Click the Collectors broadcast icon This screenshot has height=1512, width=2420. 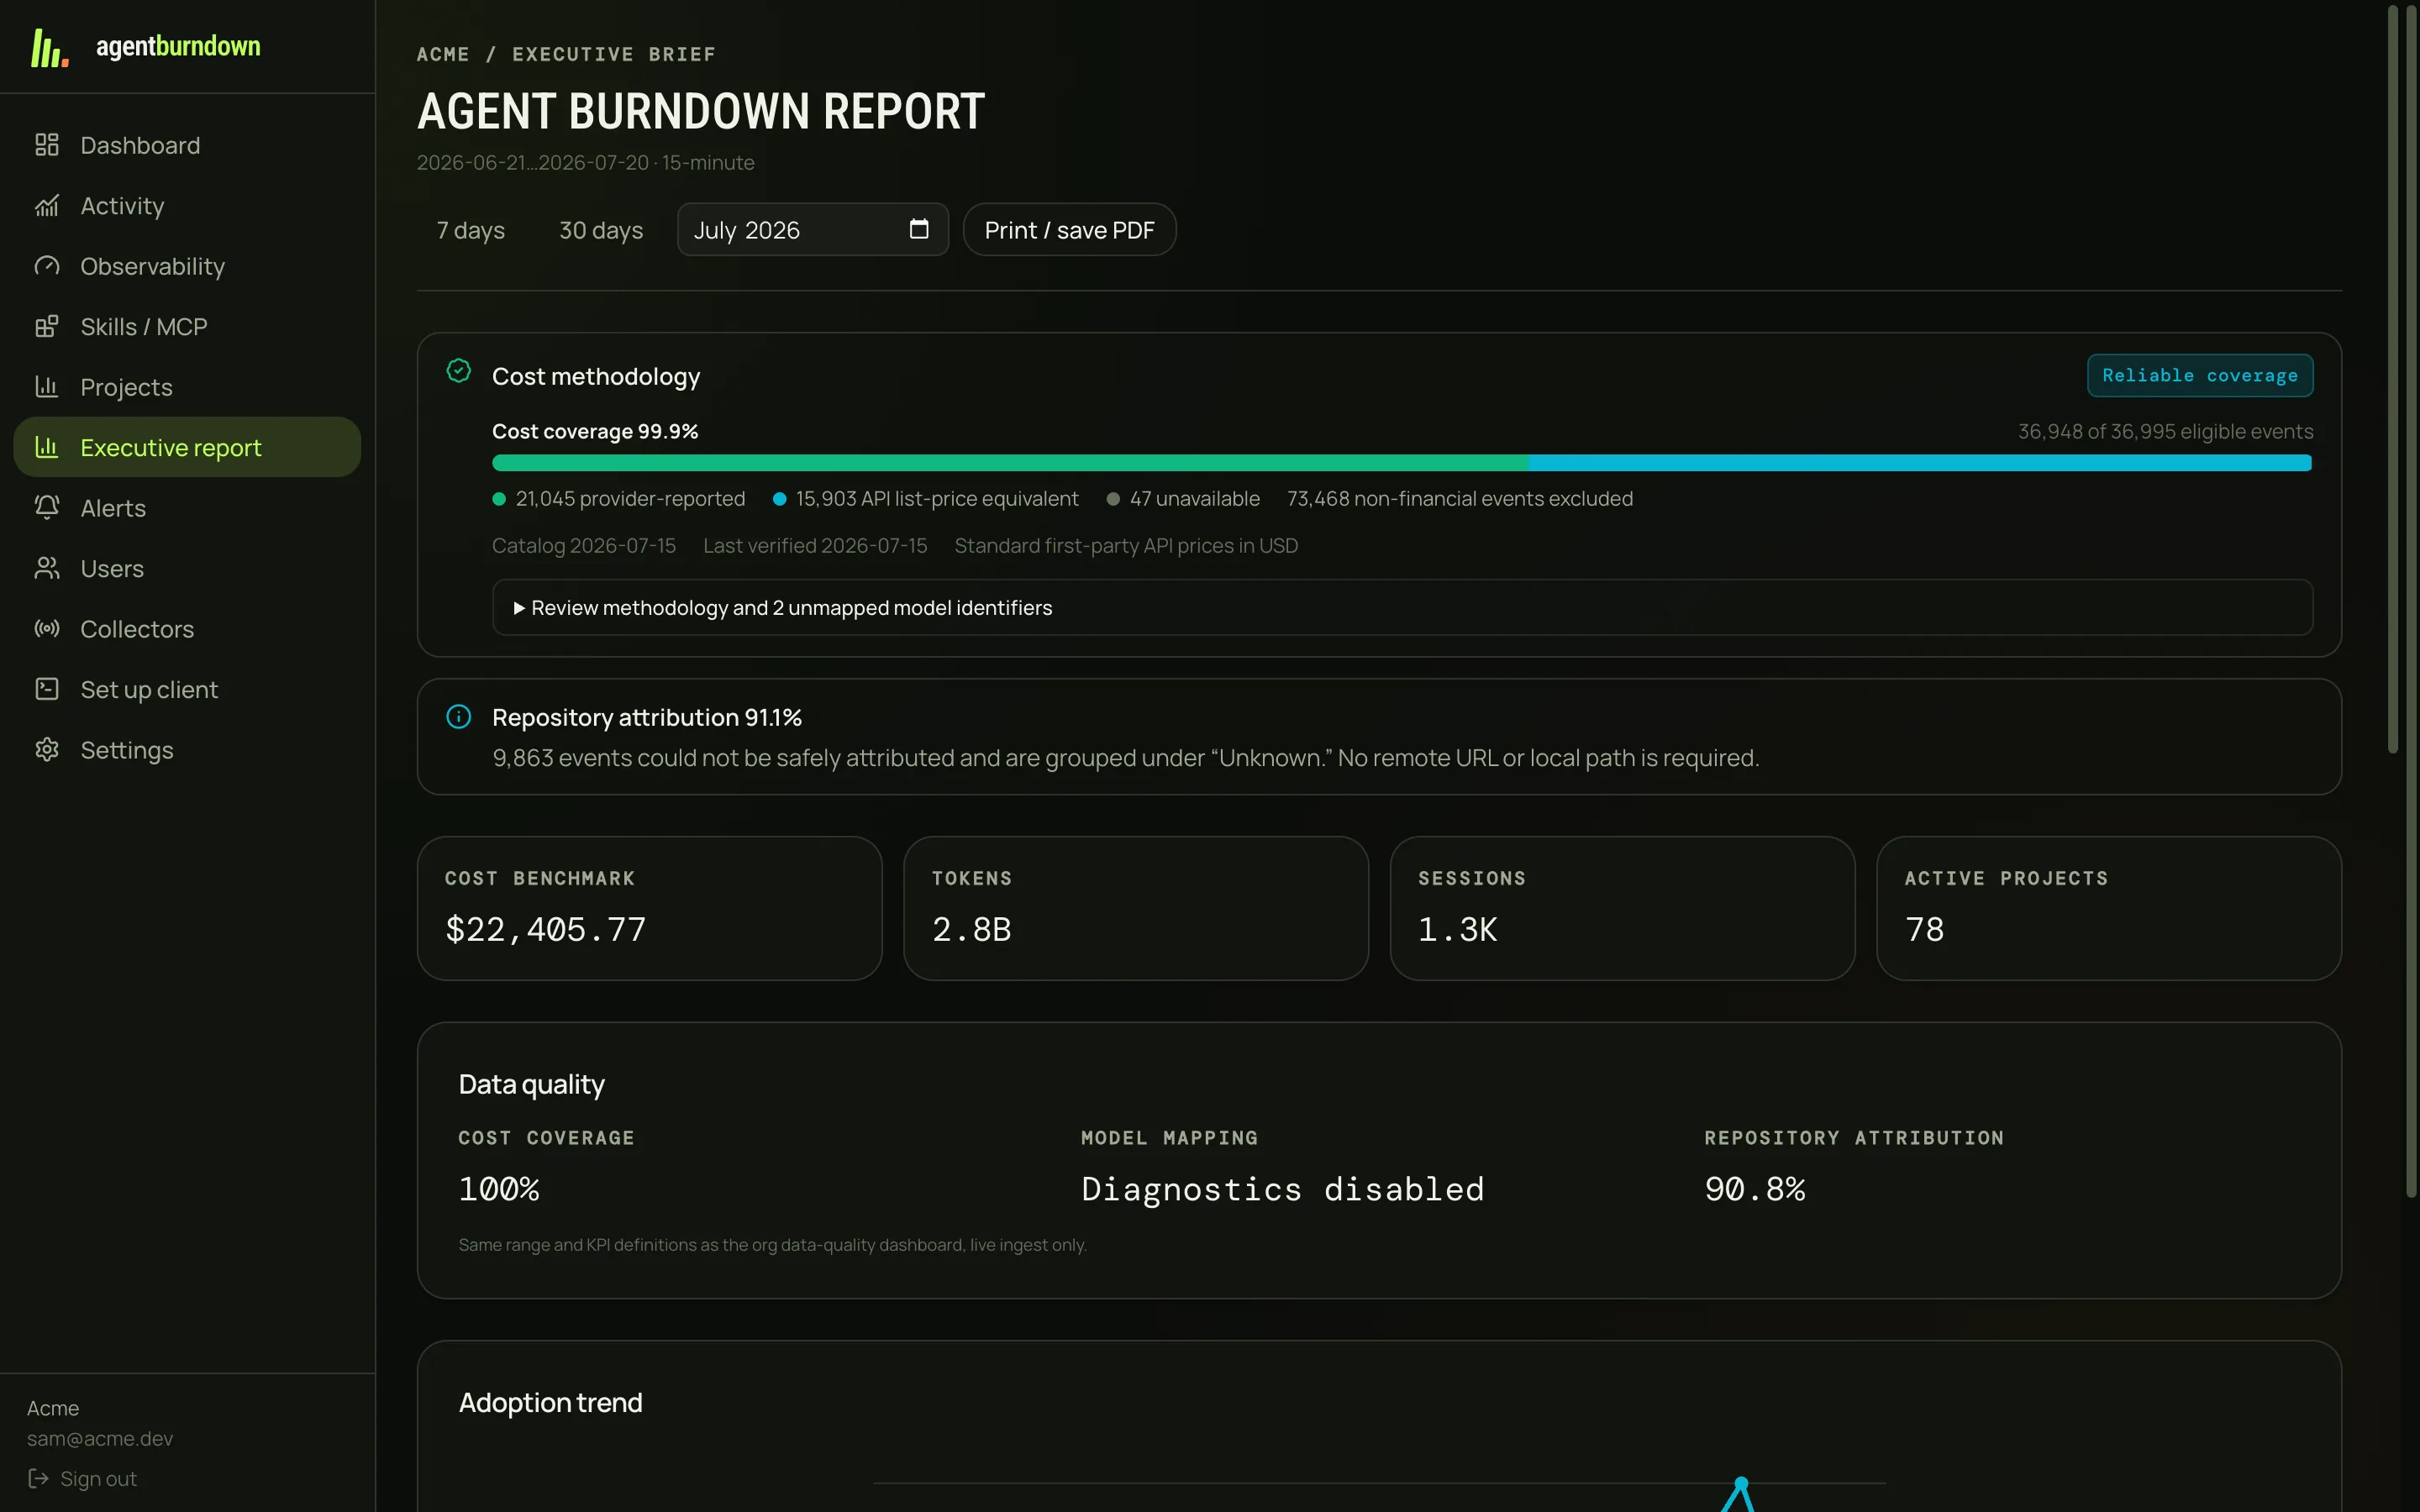click(x=47, y=629)
